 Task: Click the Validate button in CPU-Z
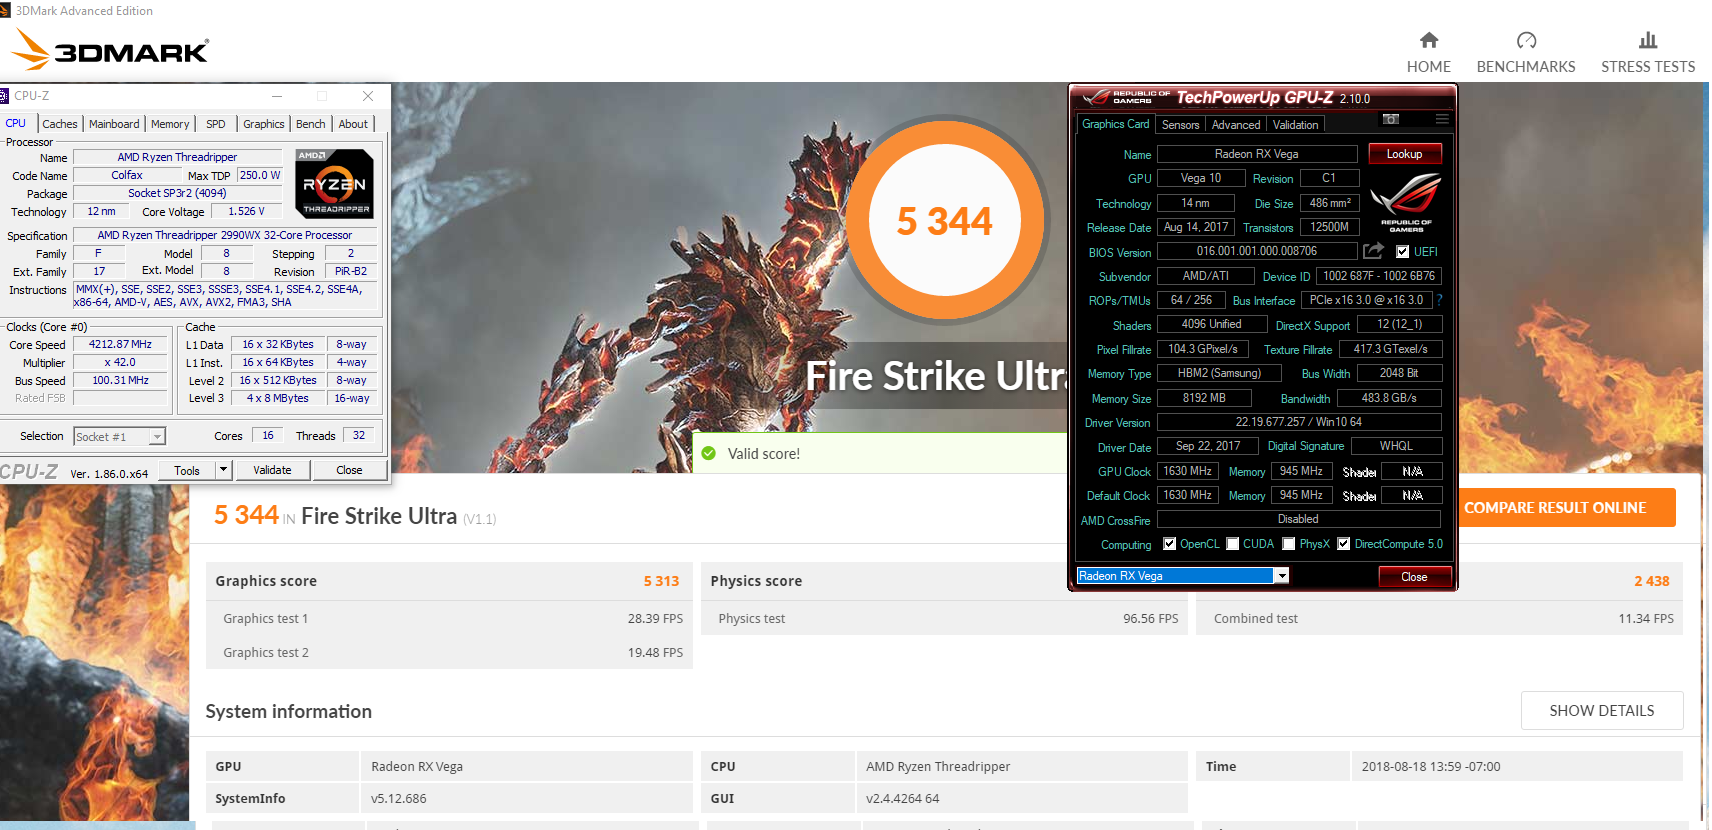click(x=272, y=470)
